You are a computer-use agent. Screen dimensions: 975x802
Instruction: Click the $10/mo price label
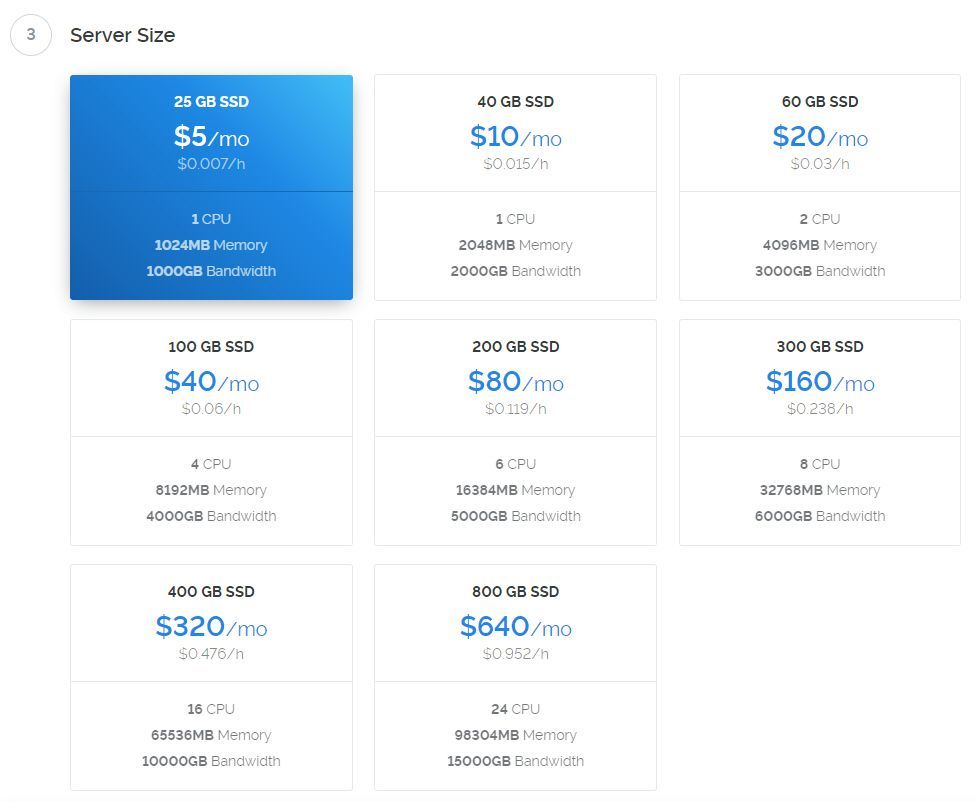(x=515, y=138)
